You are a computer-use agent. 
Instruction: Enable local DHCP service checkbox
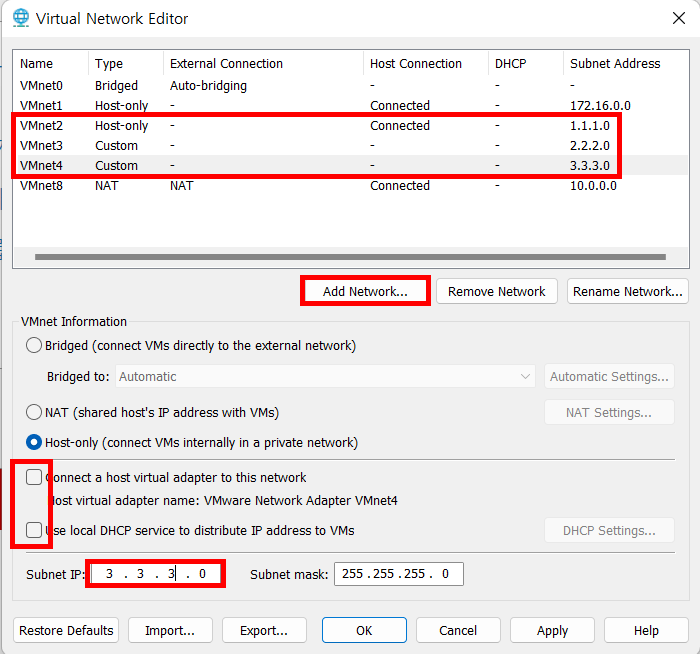pos(34,530)
